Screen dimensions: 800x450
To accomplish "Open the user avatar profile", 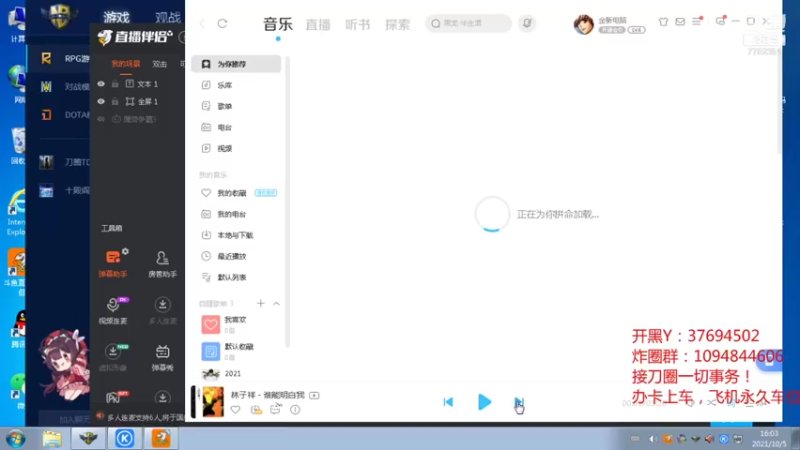I will pyautogui.click(x=584, y=24).
